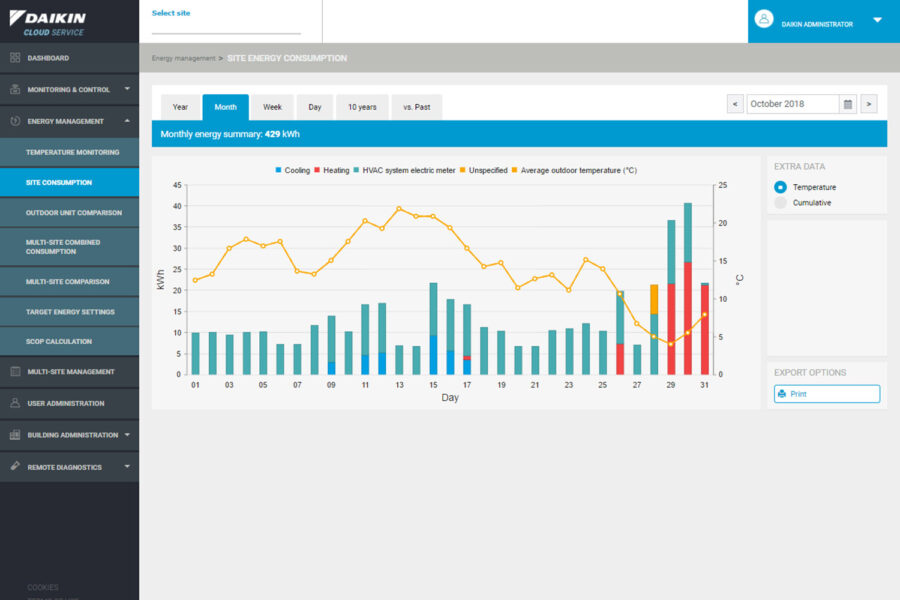Switch to the 10 years tab
Viewport: 900px width, 600px height.
coord(362,107)
